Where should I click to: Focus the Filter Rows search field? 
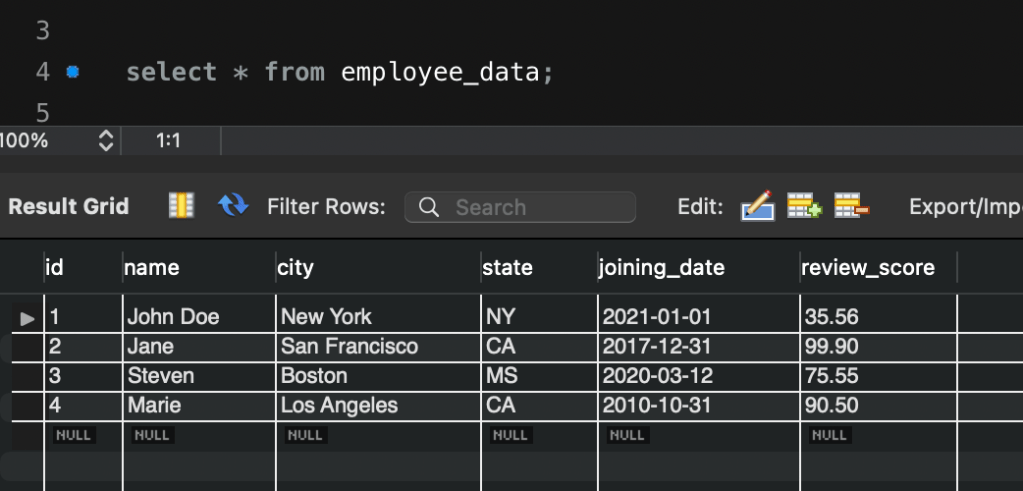click(x=530, y=207)
